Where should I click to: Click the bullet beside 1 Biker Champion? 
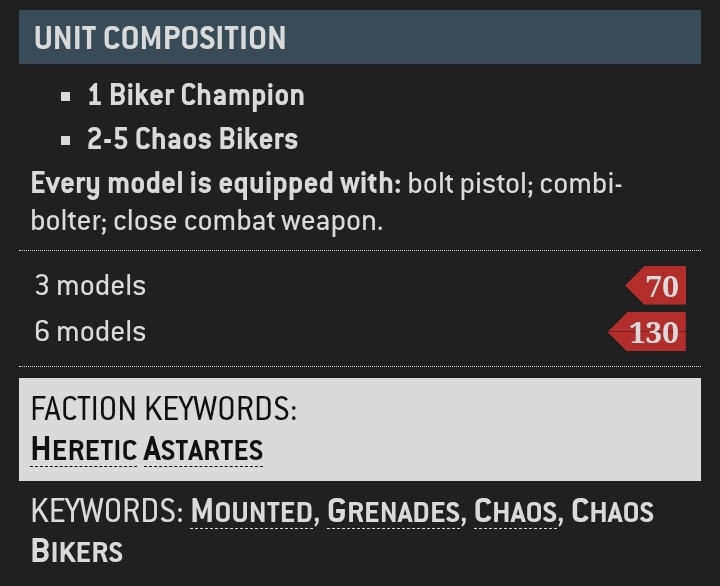[65, 97]
